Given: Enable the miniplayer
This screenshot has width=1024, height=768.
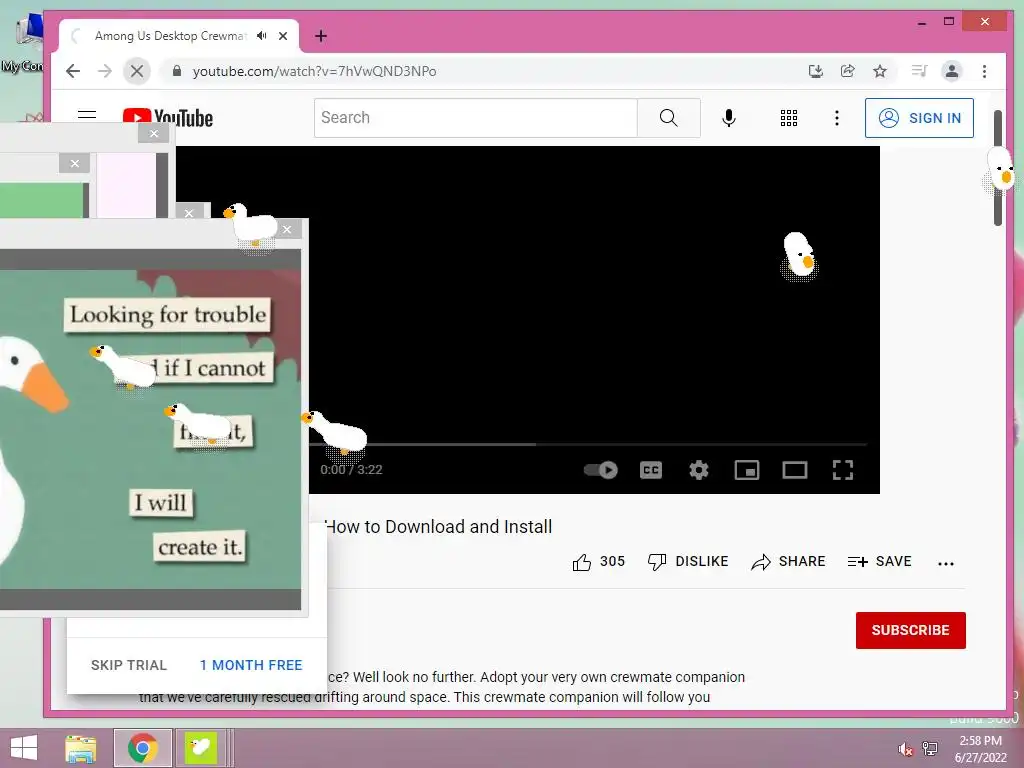Looking at the screenshot, I should click(x=746, y=470).
